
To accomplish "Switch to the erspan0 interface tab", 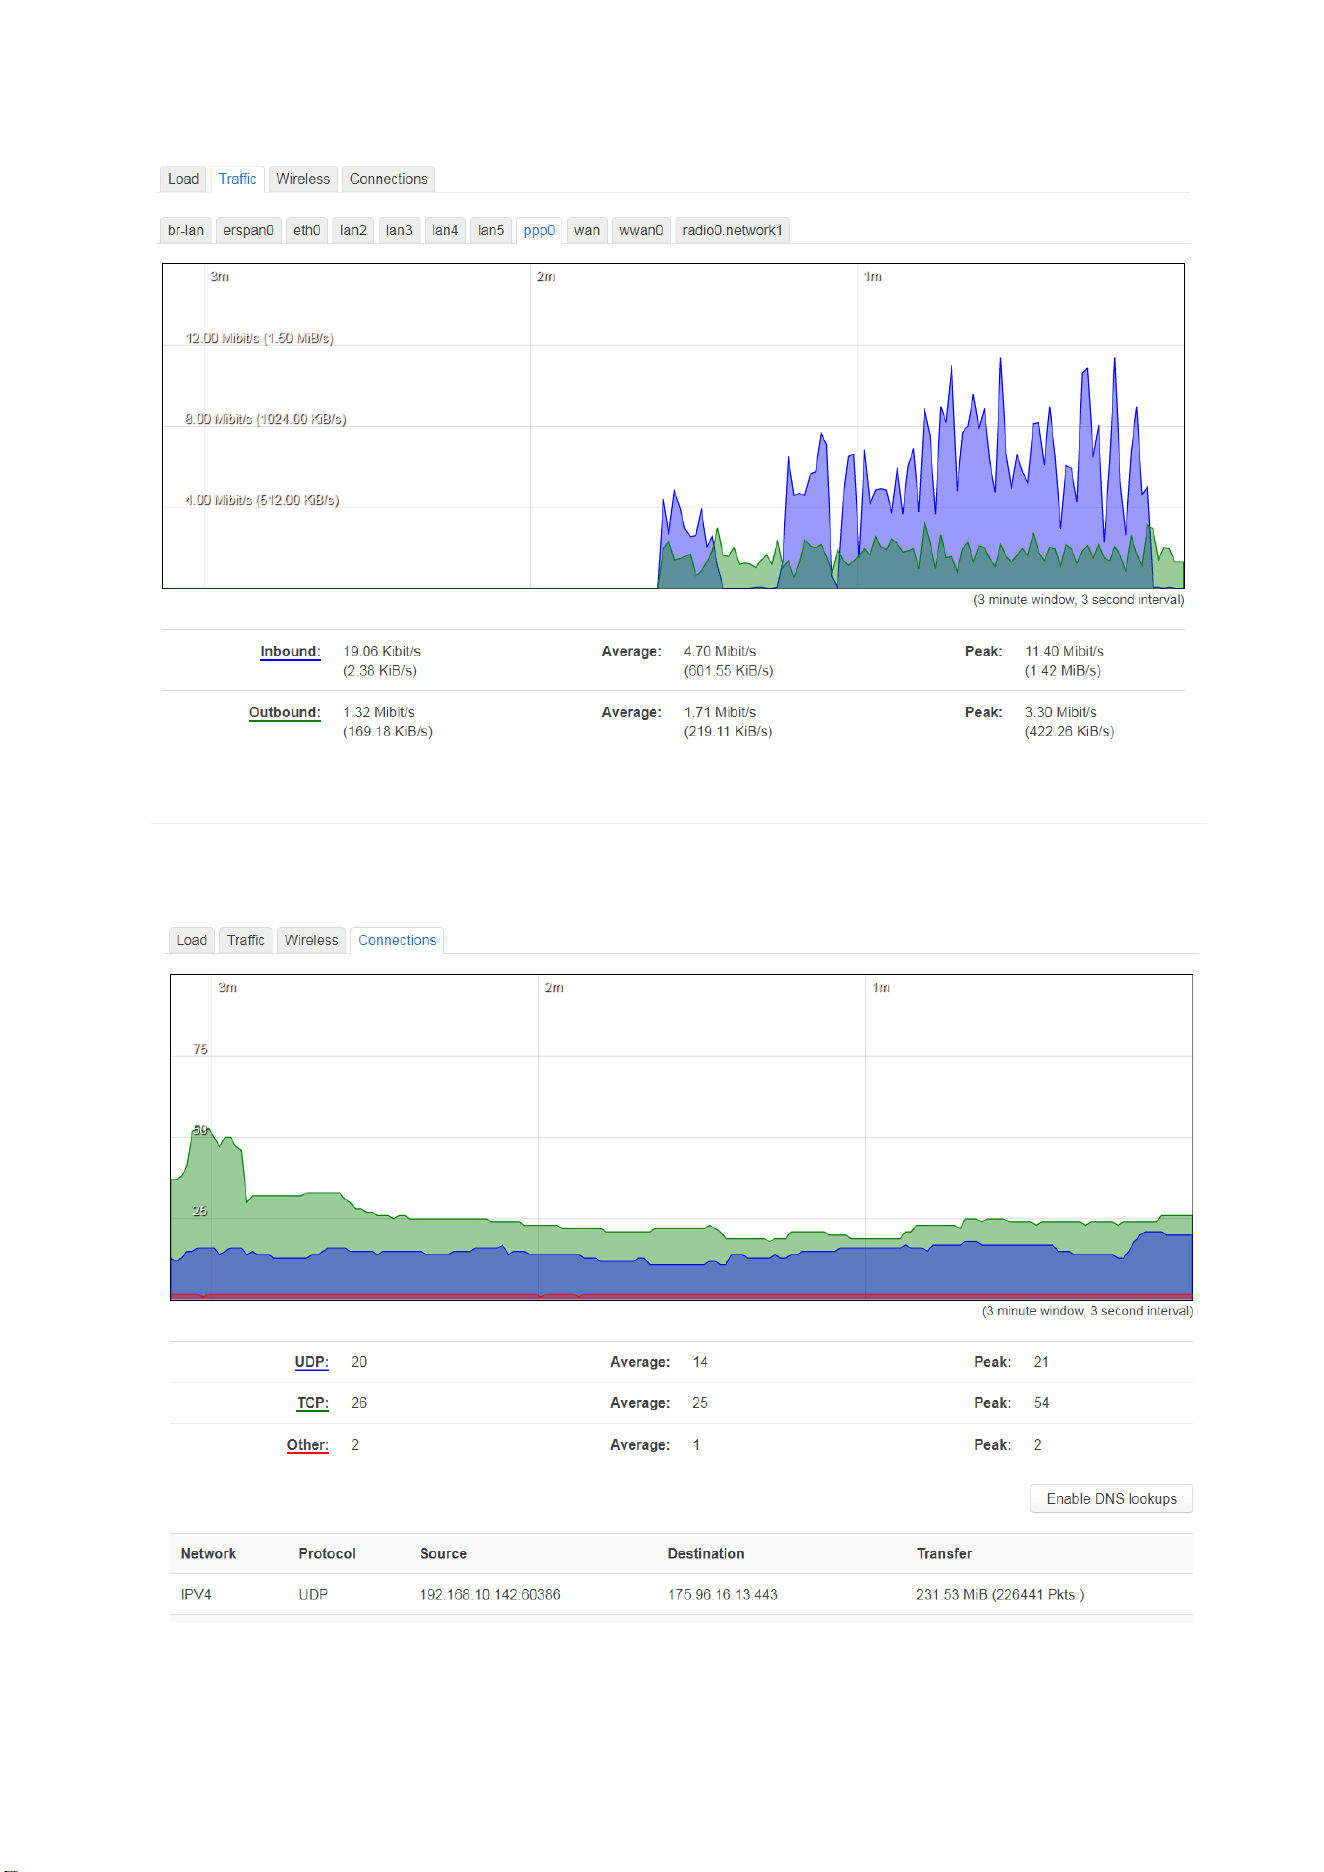I will (248, 230).
